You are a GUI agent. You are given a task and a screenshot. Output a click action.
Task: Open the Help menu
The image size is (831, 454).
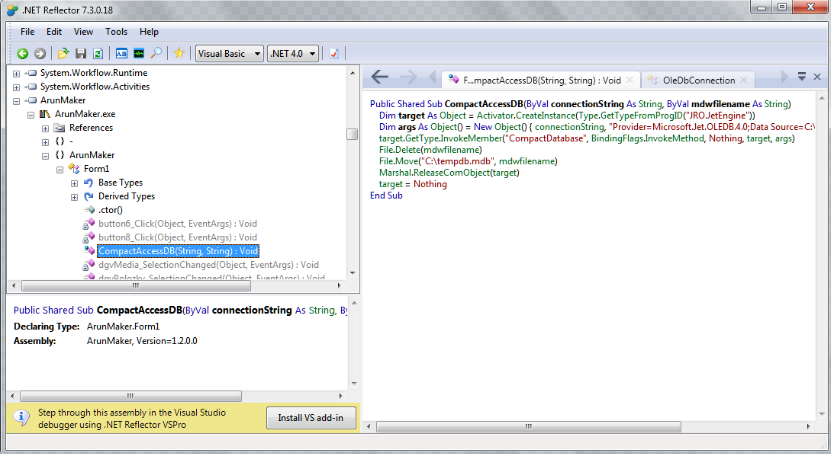[149, 32]
